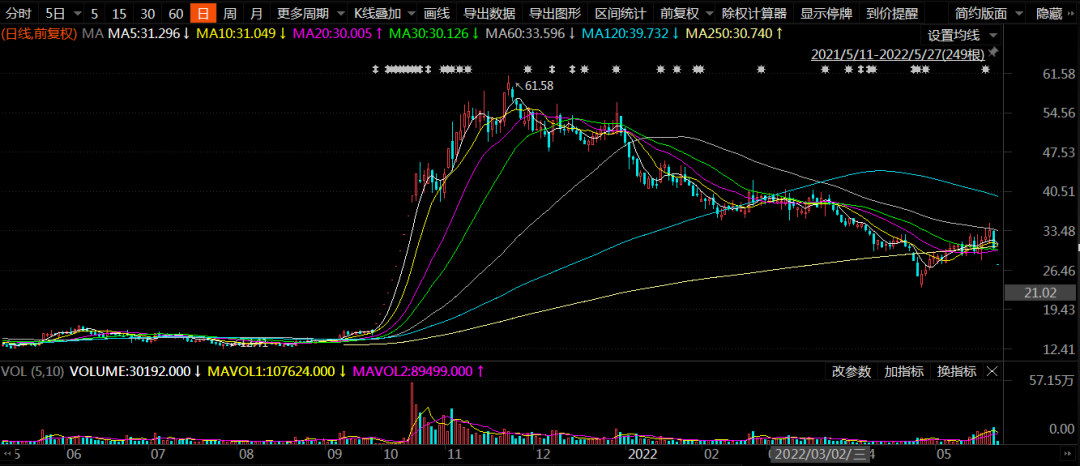Close the VOL indicator panel

(x=992, y=371)
